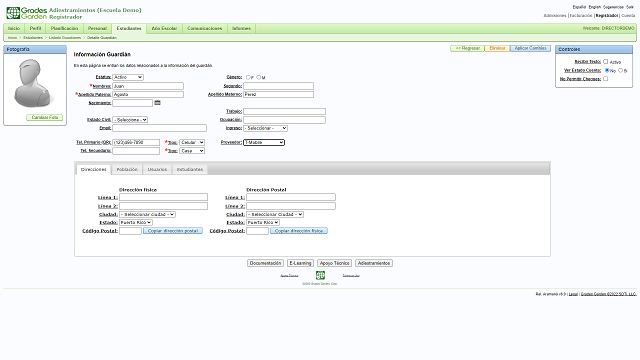Open the Perfil menu tab

(36, 29)
